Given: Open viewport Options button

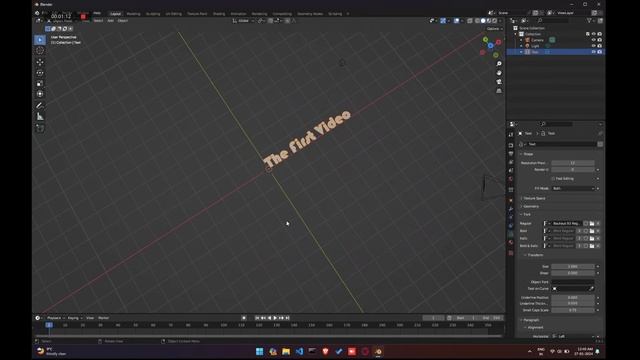Looking at the screenshot, I should (x=494, y=29).
